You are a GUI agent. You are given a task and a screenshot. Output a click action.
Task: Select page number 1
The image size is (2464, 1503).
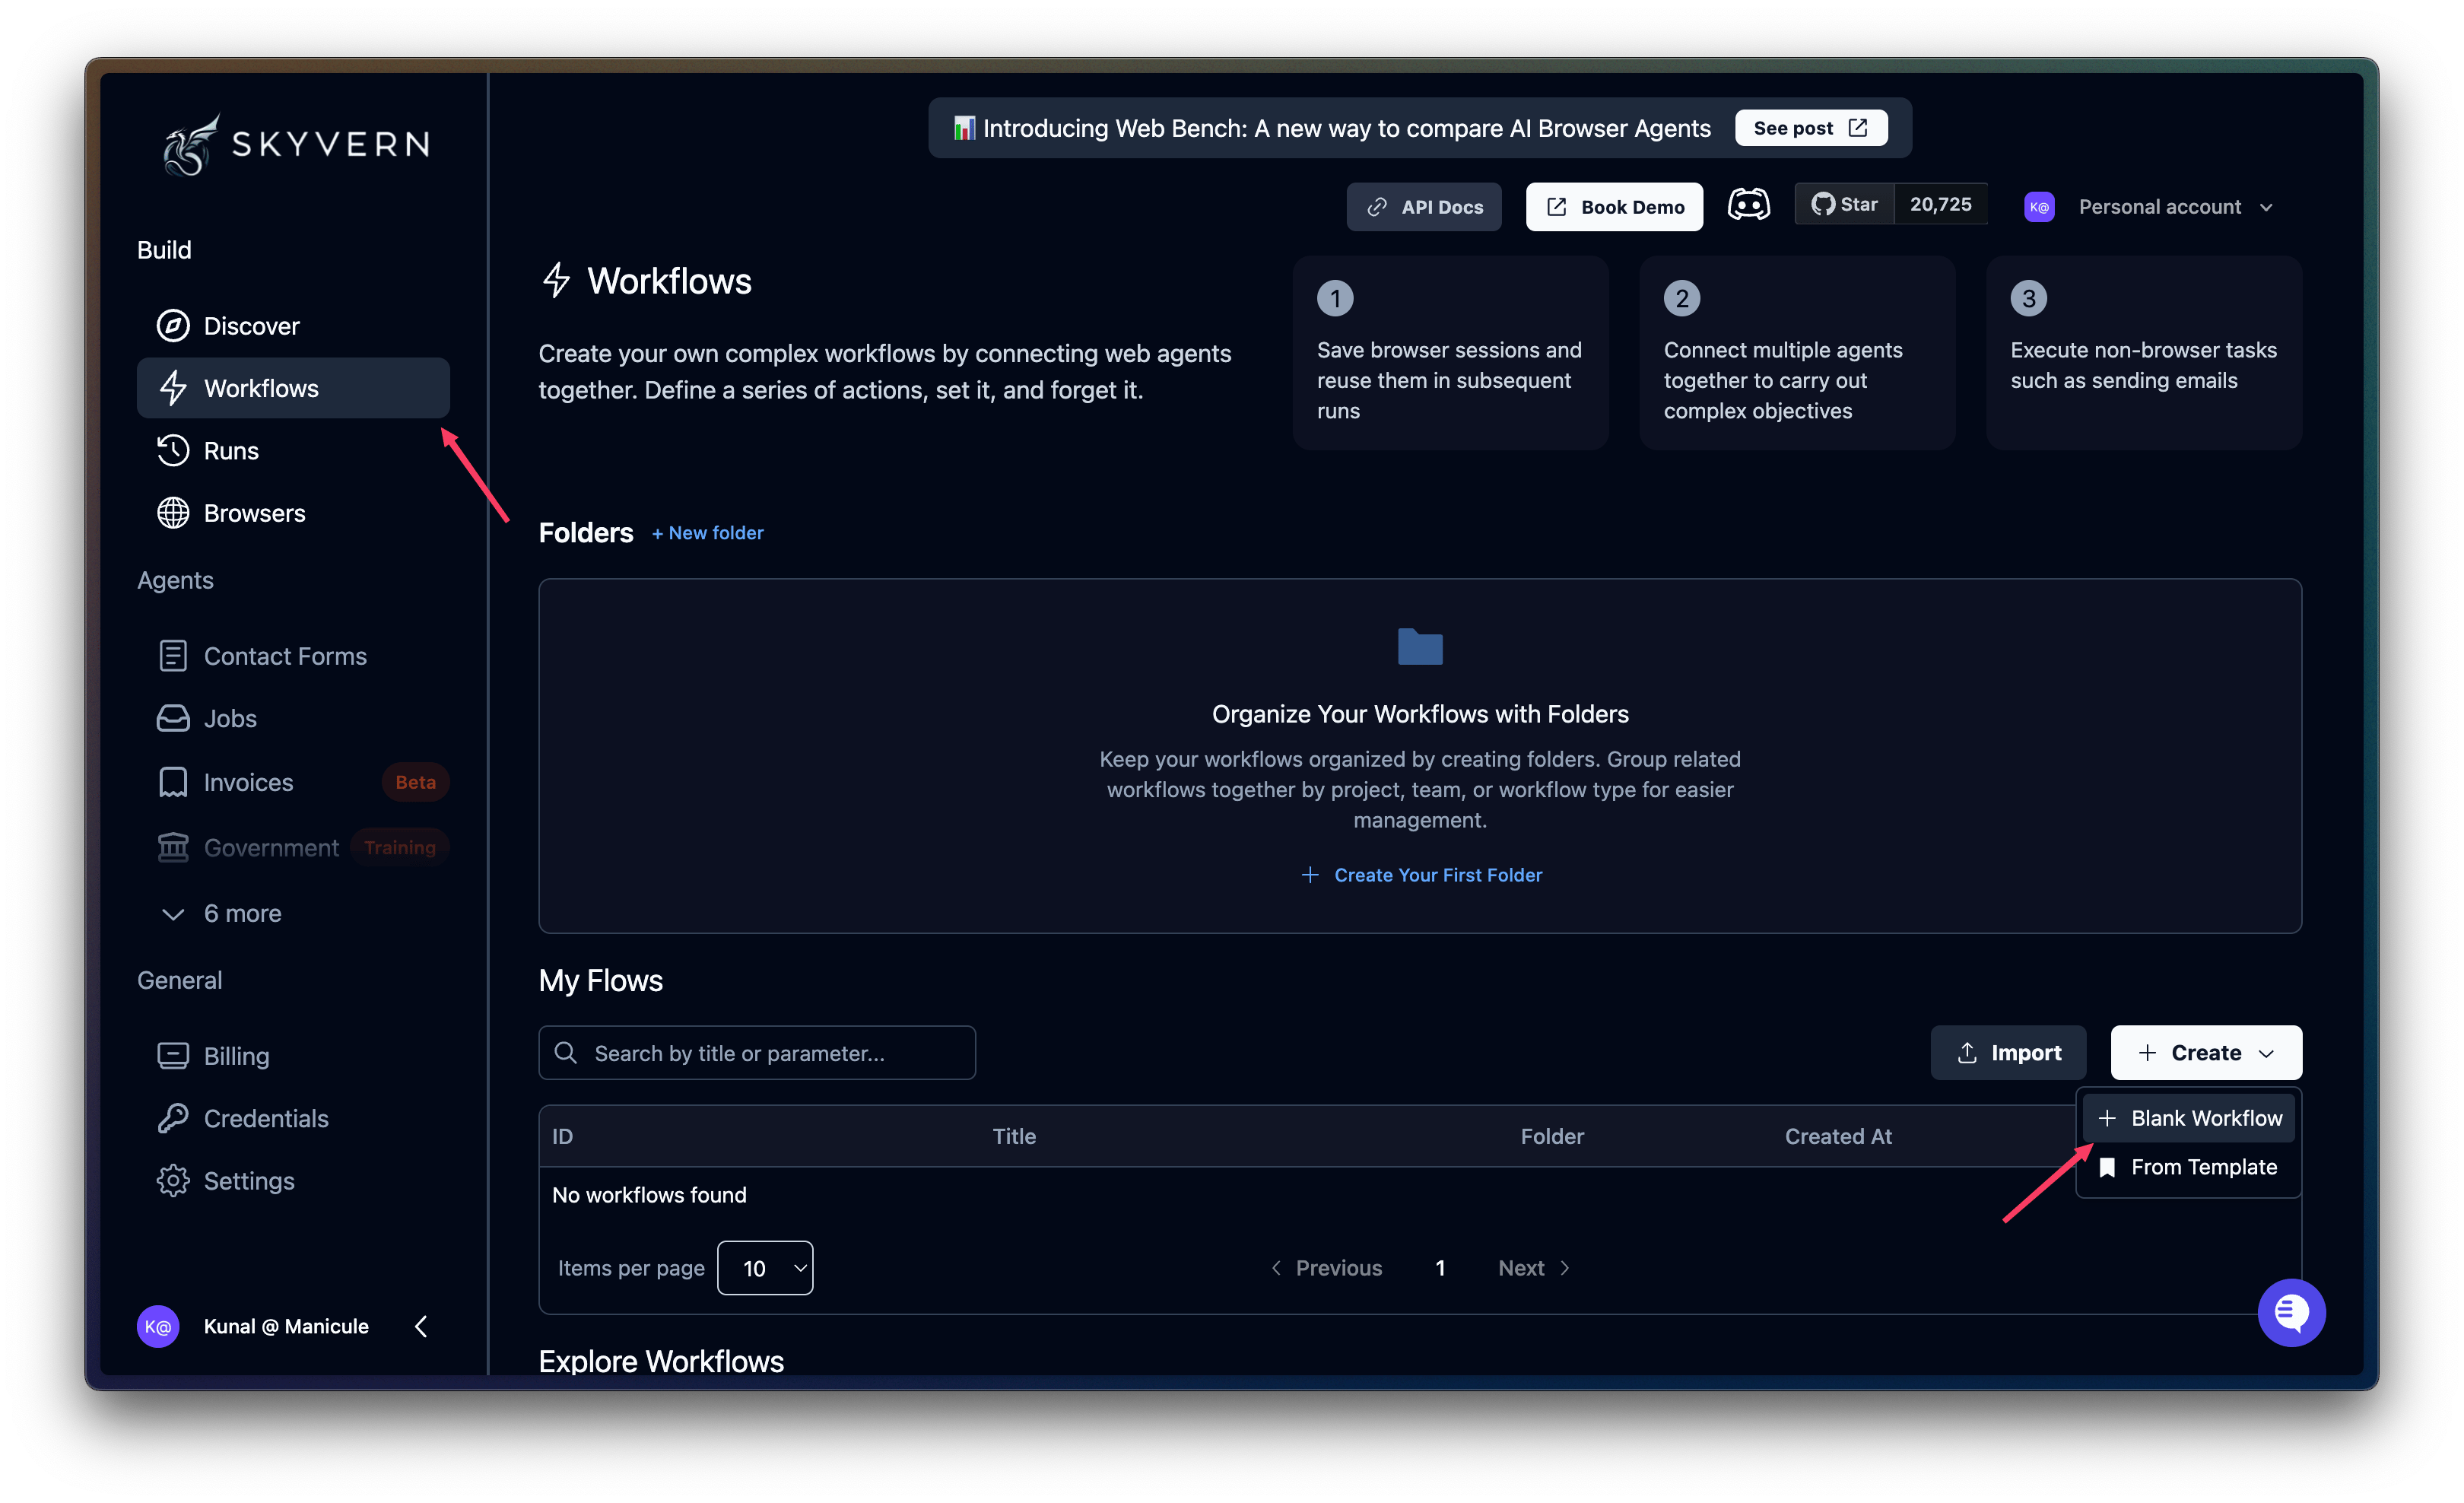tap(1440, 1268)
